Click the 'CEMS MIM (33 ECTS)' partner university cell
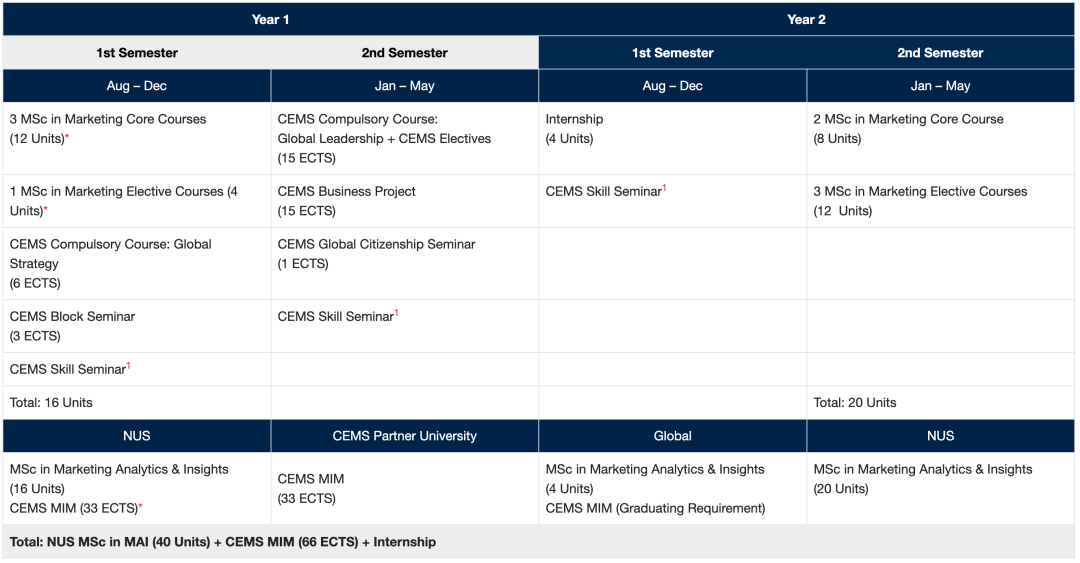This screenshot has height=563, width=1080. 404,489
